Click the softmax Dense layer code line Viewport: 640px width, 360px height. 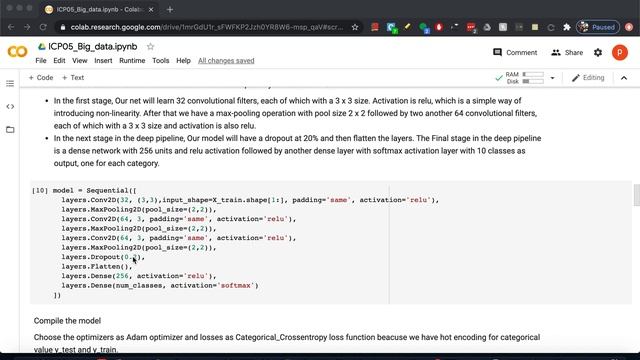160,286
